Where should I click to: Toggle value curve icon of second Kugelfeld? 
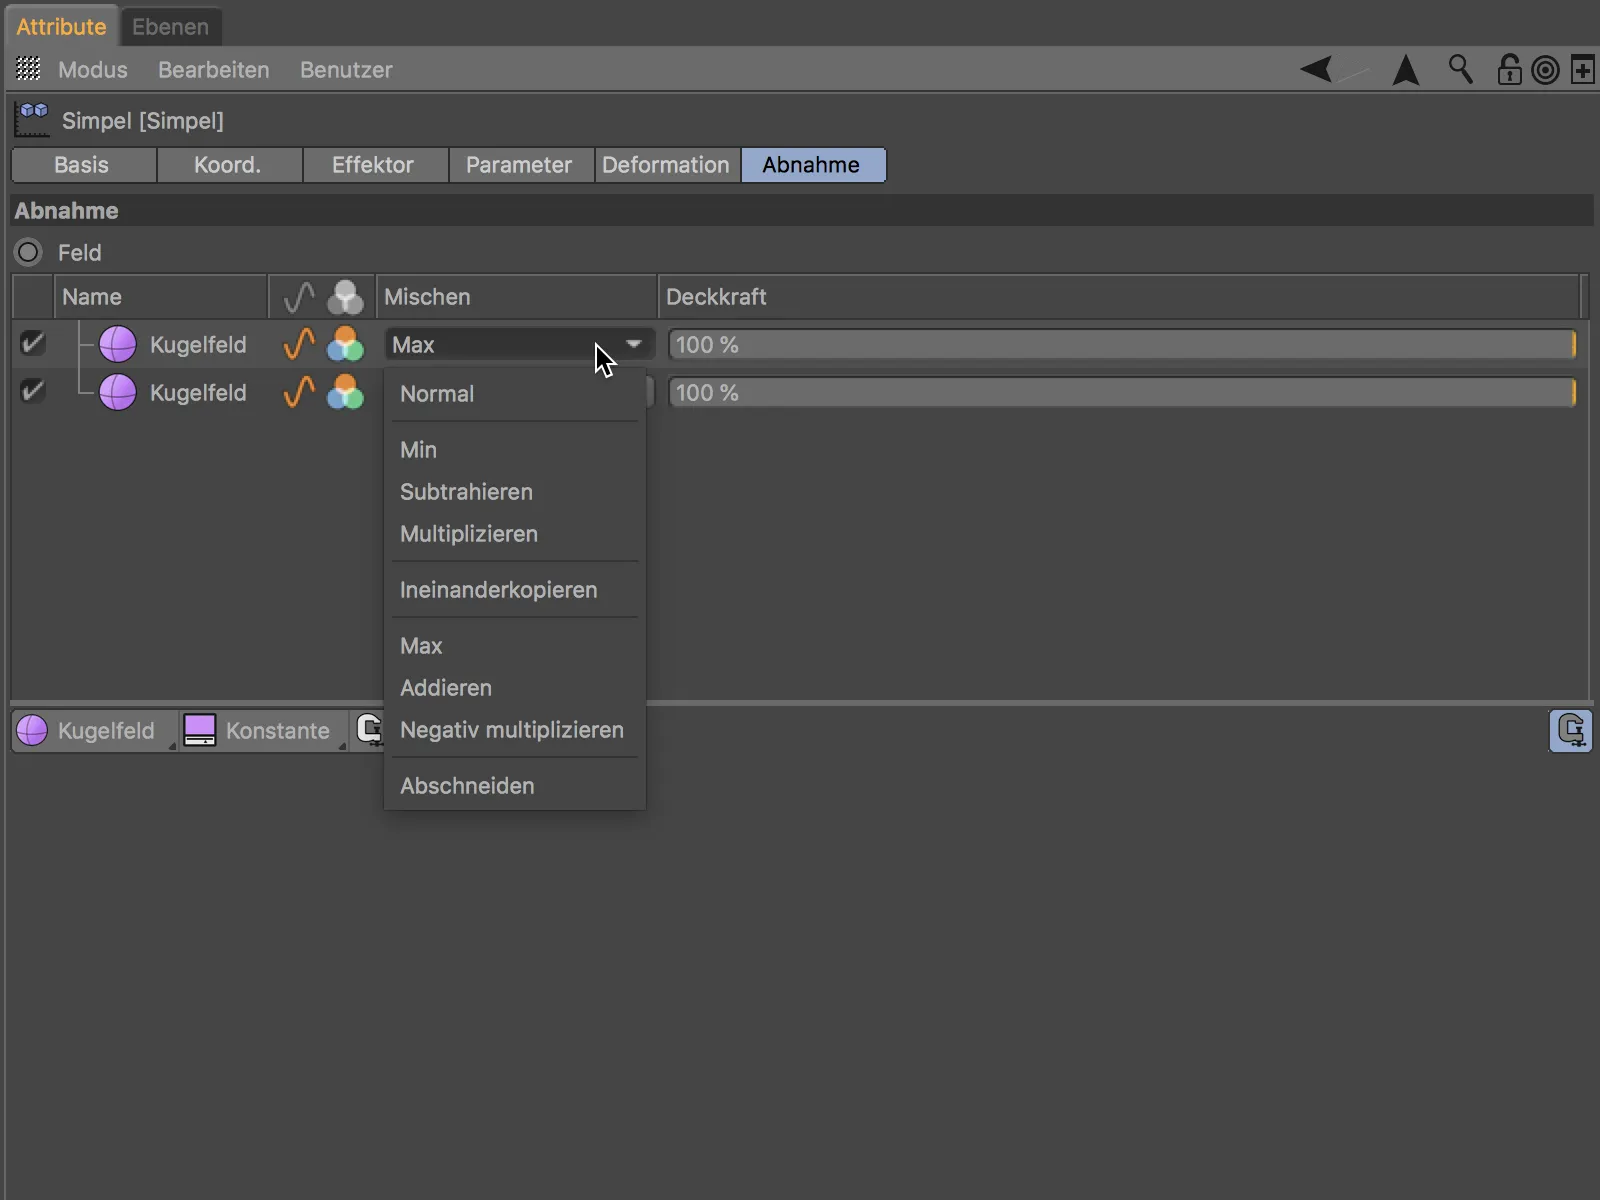tap(299, 392)
